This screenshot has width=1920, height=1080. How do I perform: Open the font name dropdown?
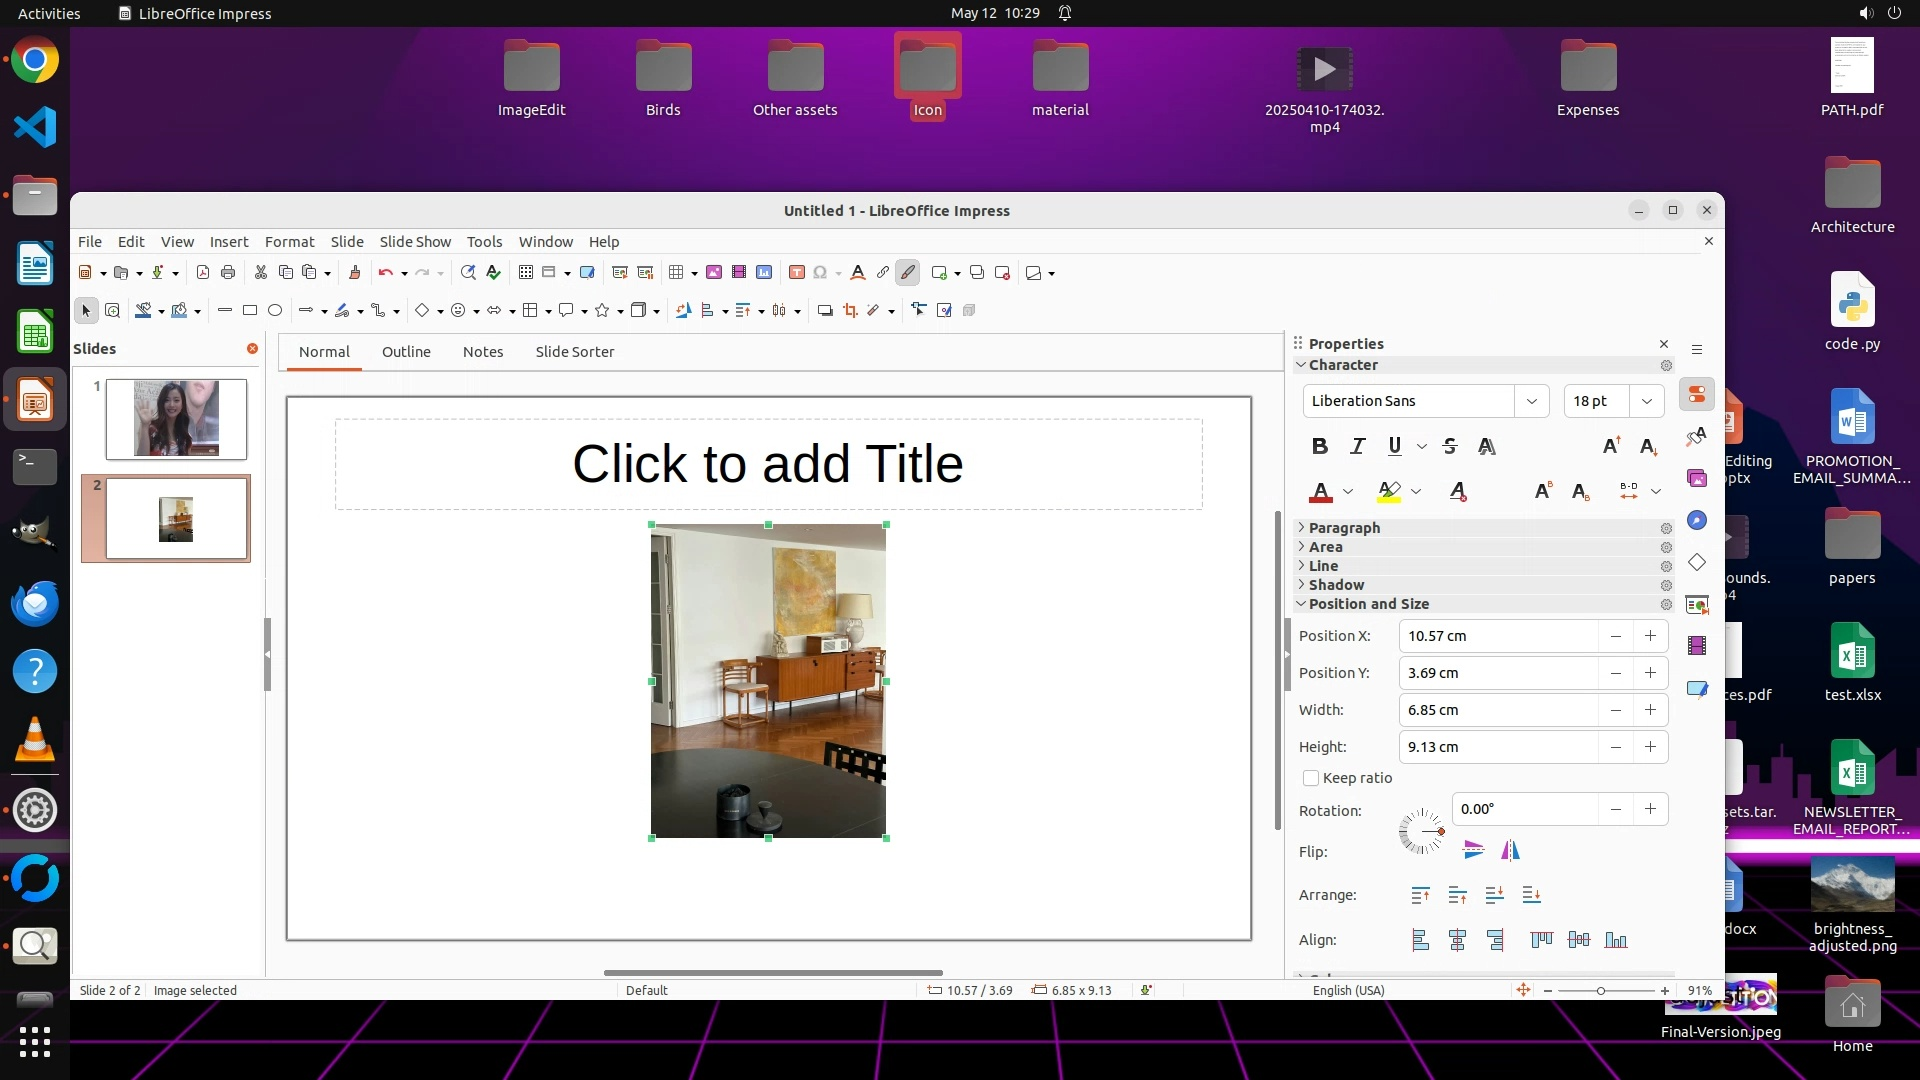pos(1531,402)
